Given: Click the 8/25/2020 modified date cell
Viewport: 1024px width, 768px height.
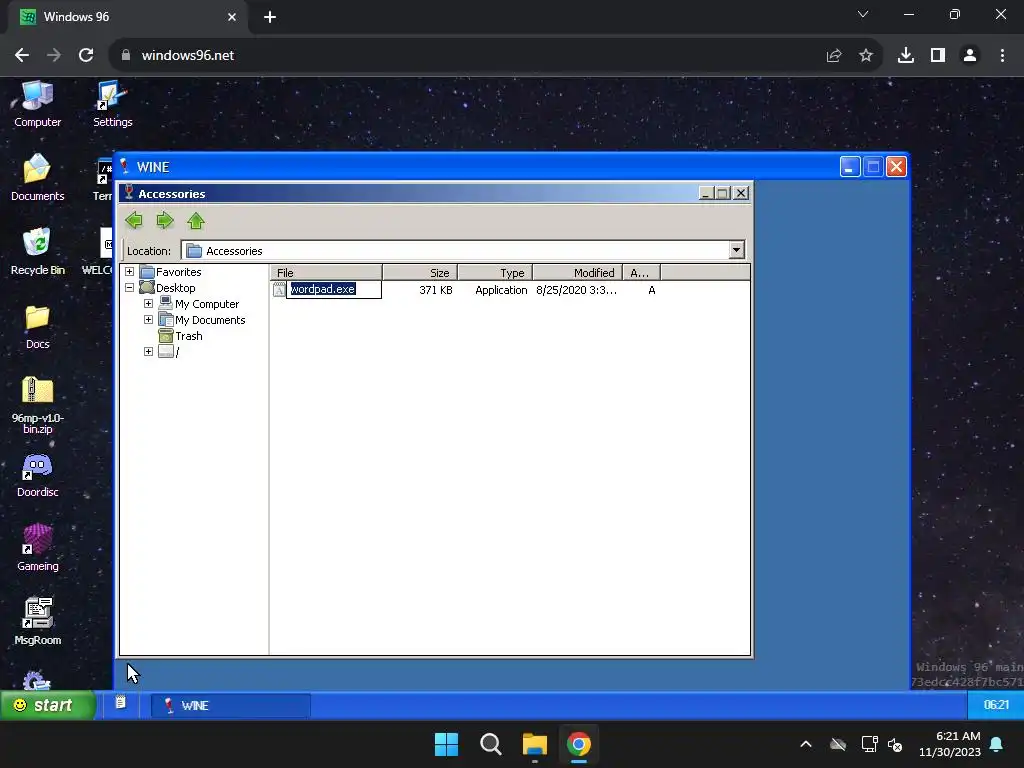Looking at the screenshot, I should coord(576,290).
